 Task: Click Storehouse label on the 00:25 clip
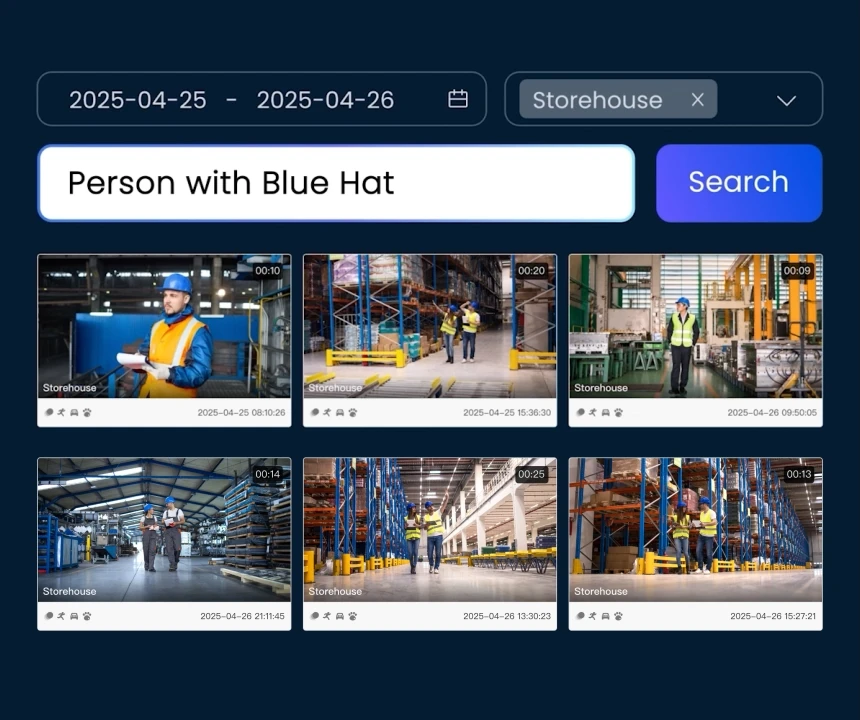tap(335, 591)
